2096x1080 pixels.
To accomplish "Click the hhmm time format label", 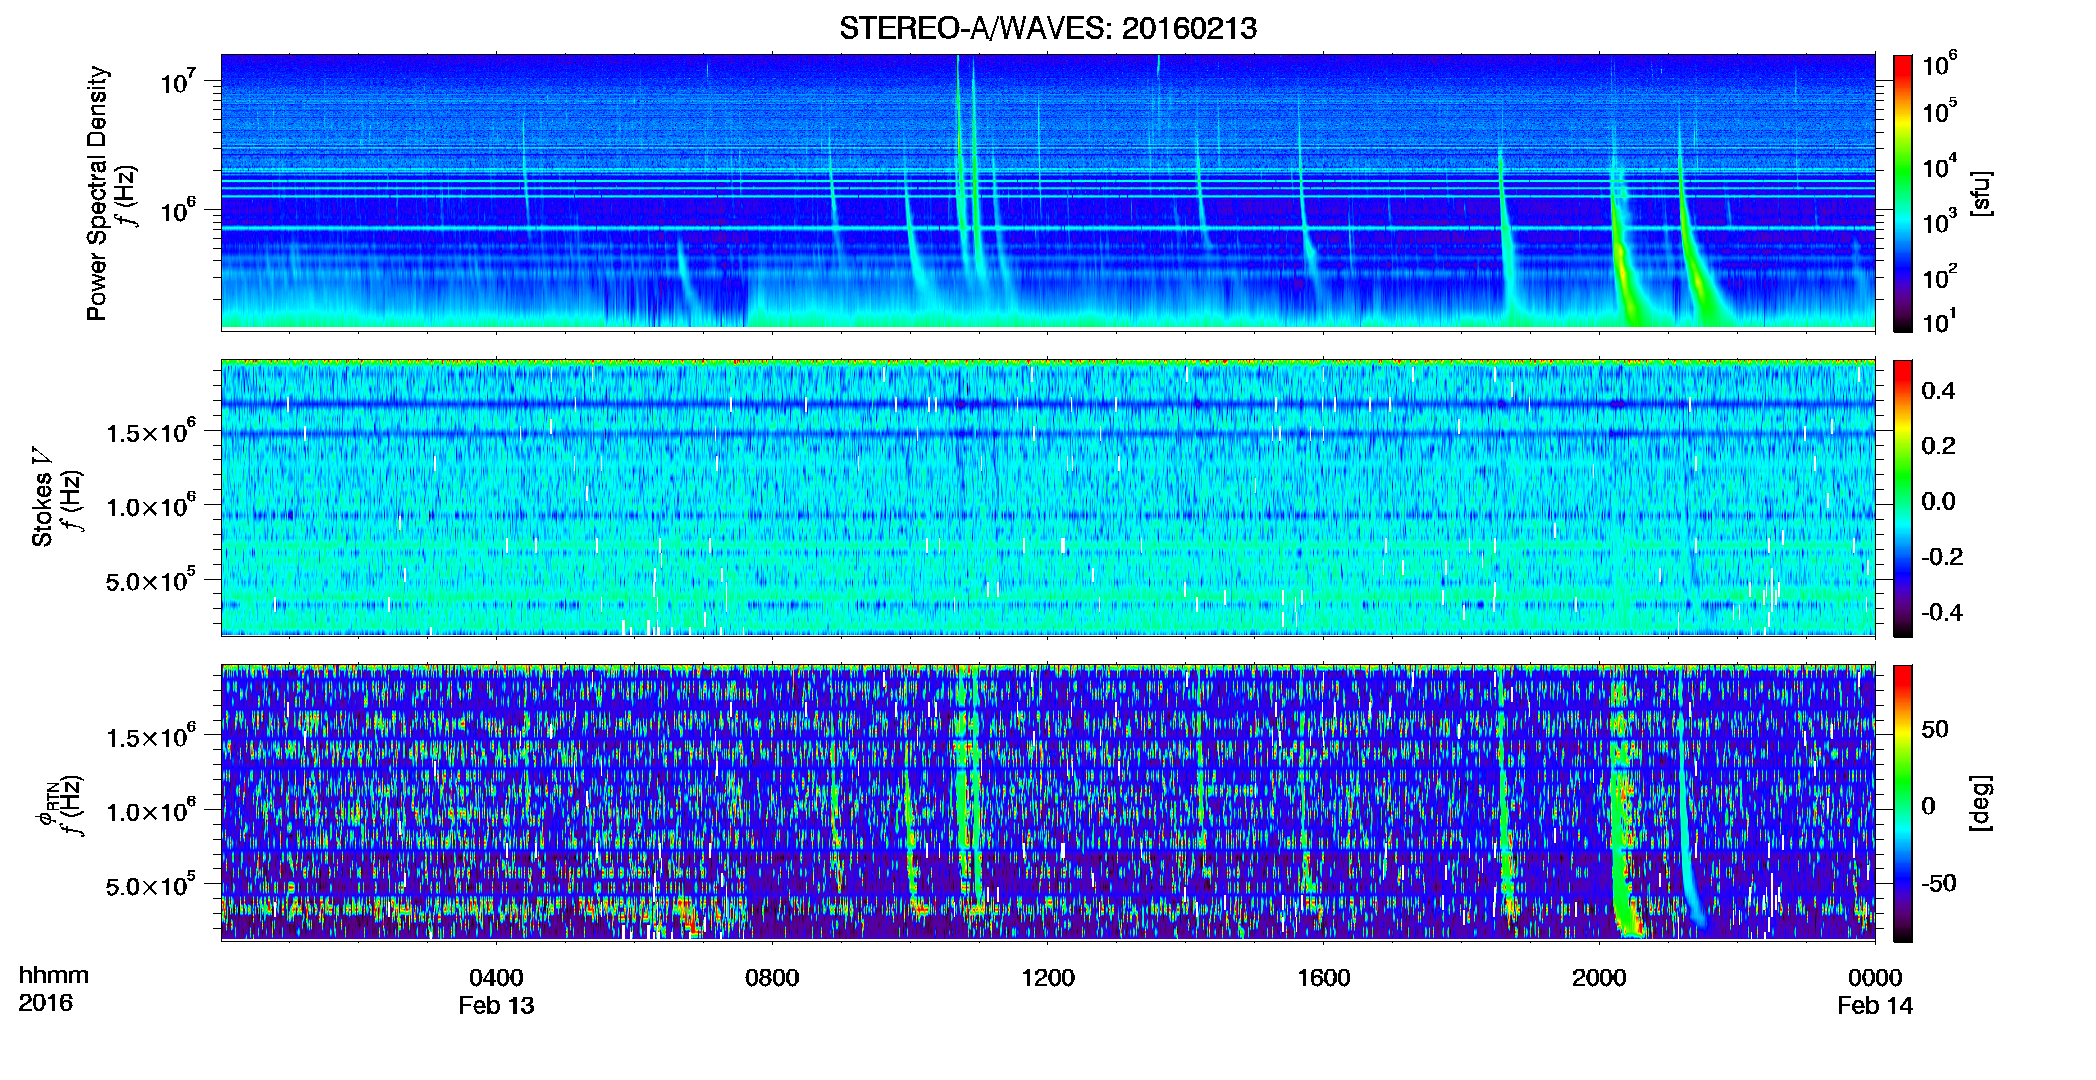I will click(x=53, y=976).
